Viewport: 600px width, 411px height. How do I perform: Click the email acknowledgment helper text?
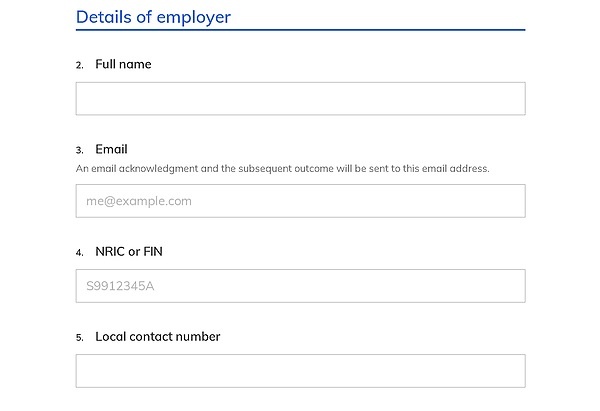click(x=282, y=169)
